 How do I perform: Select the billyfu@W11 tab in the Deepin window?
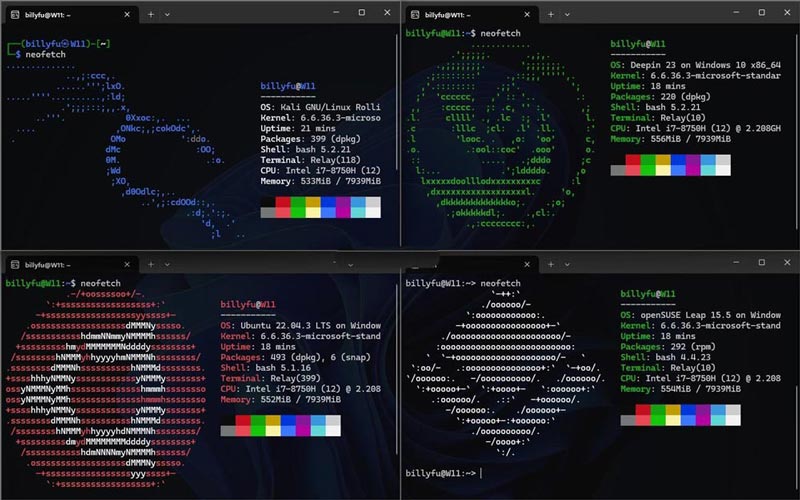click(x=465, y=15)
